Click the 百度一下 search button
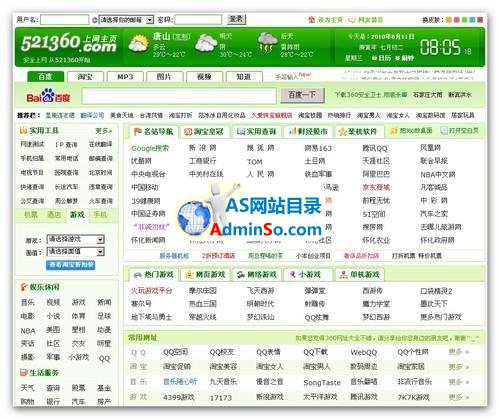 [x=302, y=95]
